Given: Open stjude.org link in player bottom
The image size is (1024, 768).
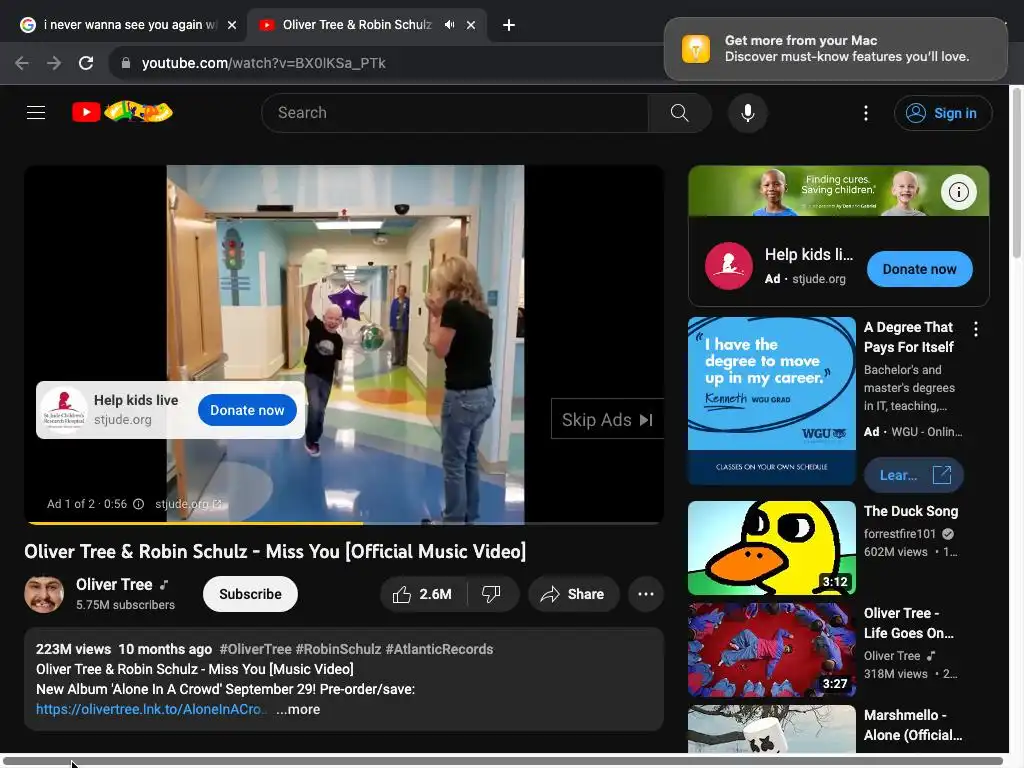Looking at the screenshot, I should point(188,504).
